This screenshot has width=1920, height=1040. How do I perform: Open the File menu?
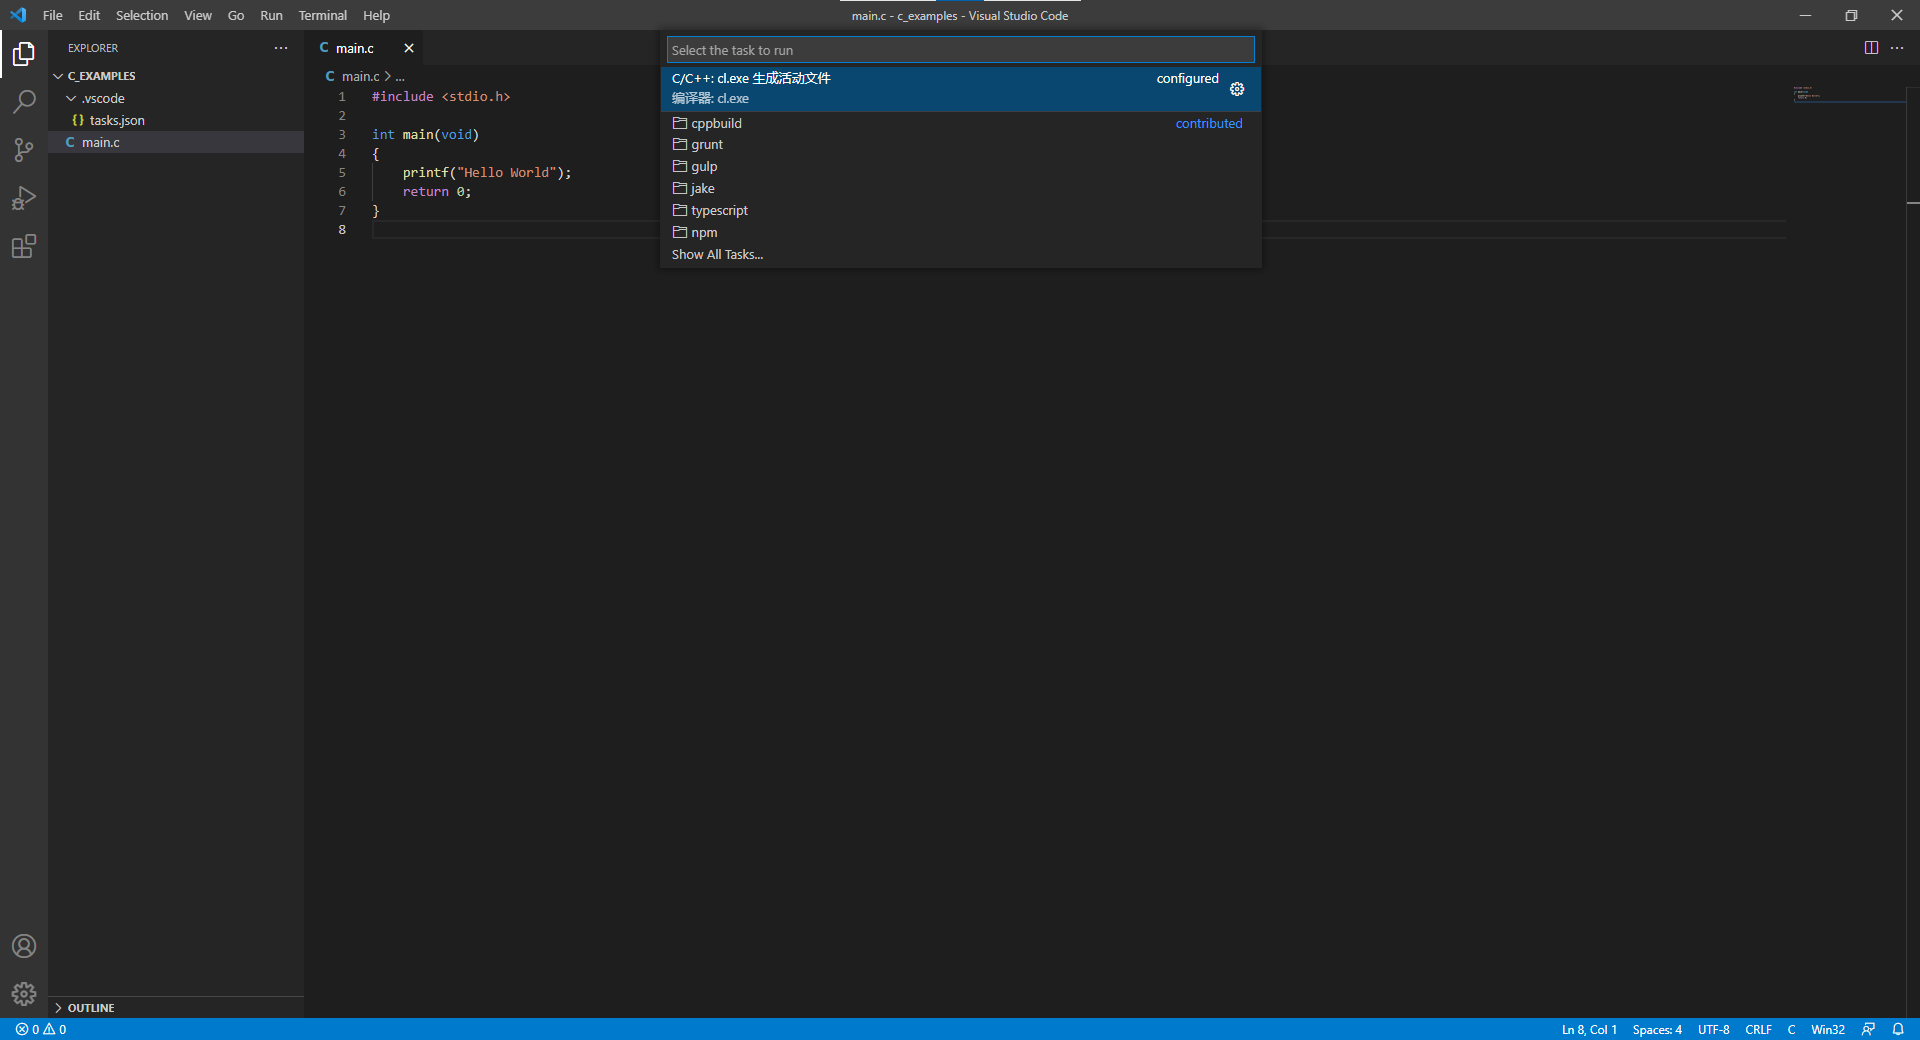pos(53,15)
